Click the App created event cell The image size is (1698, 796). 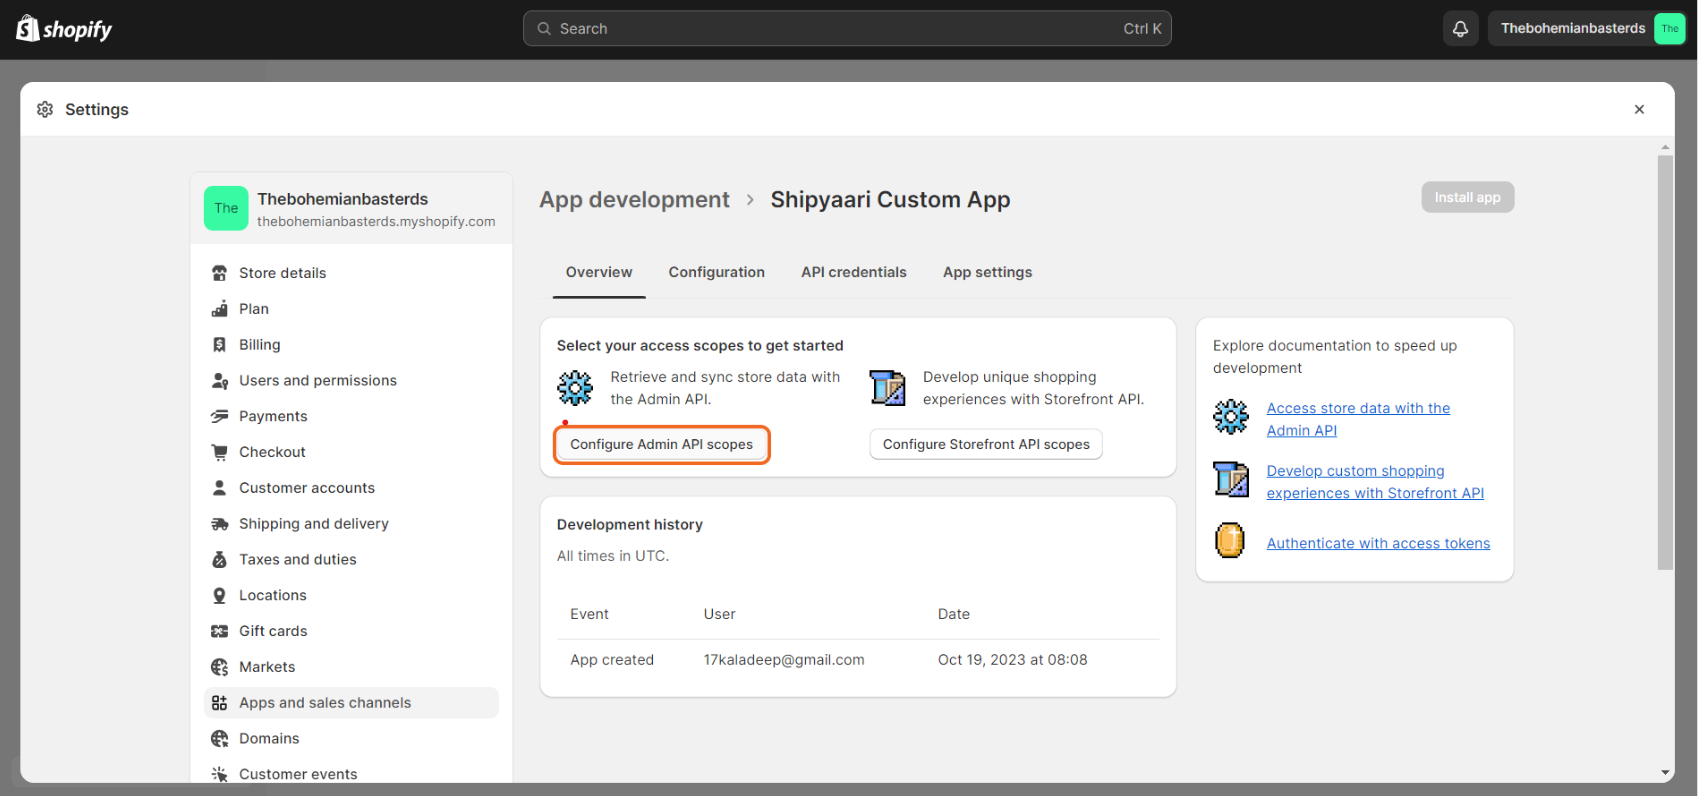pyautogui.click(x=612, y=660)
